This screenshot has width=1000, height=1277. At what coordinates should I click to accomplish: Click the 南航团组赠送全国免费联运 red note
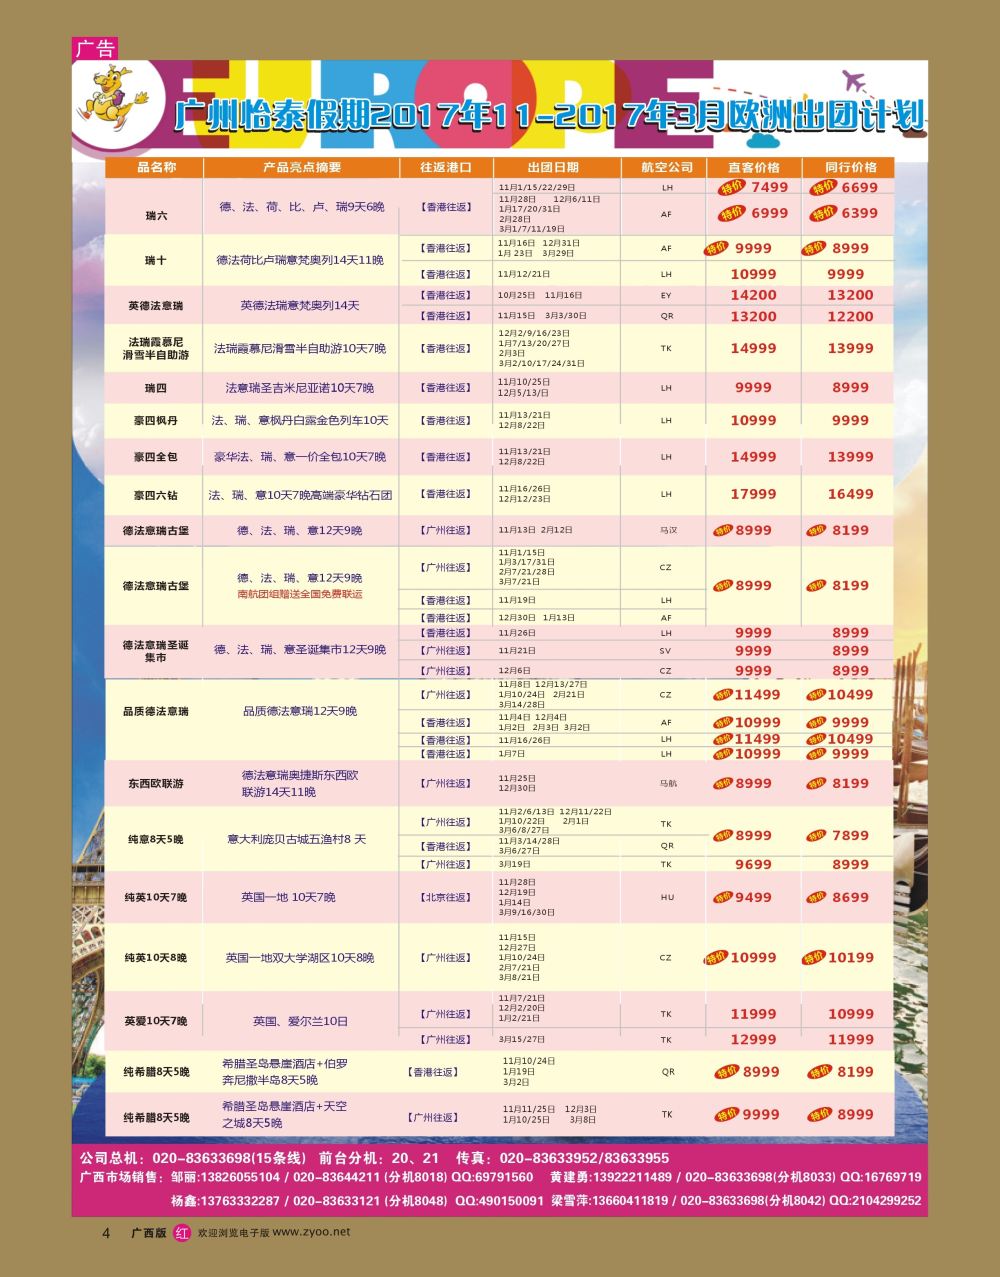pyautogui.click(x=300, y=594)
